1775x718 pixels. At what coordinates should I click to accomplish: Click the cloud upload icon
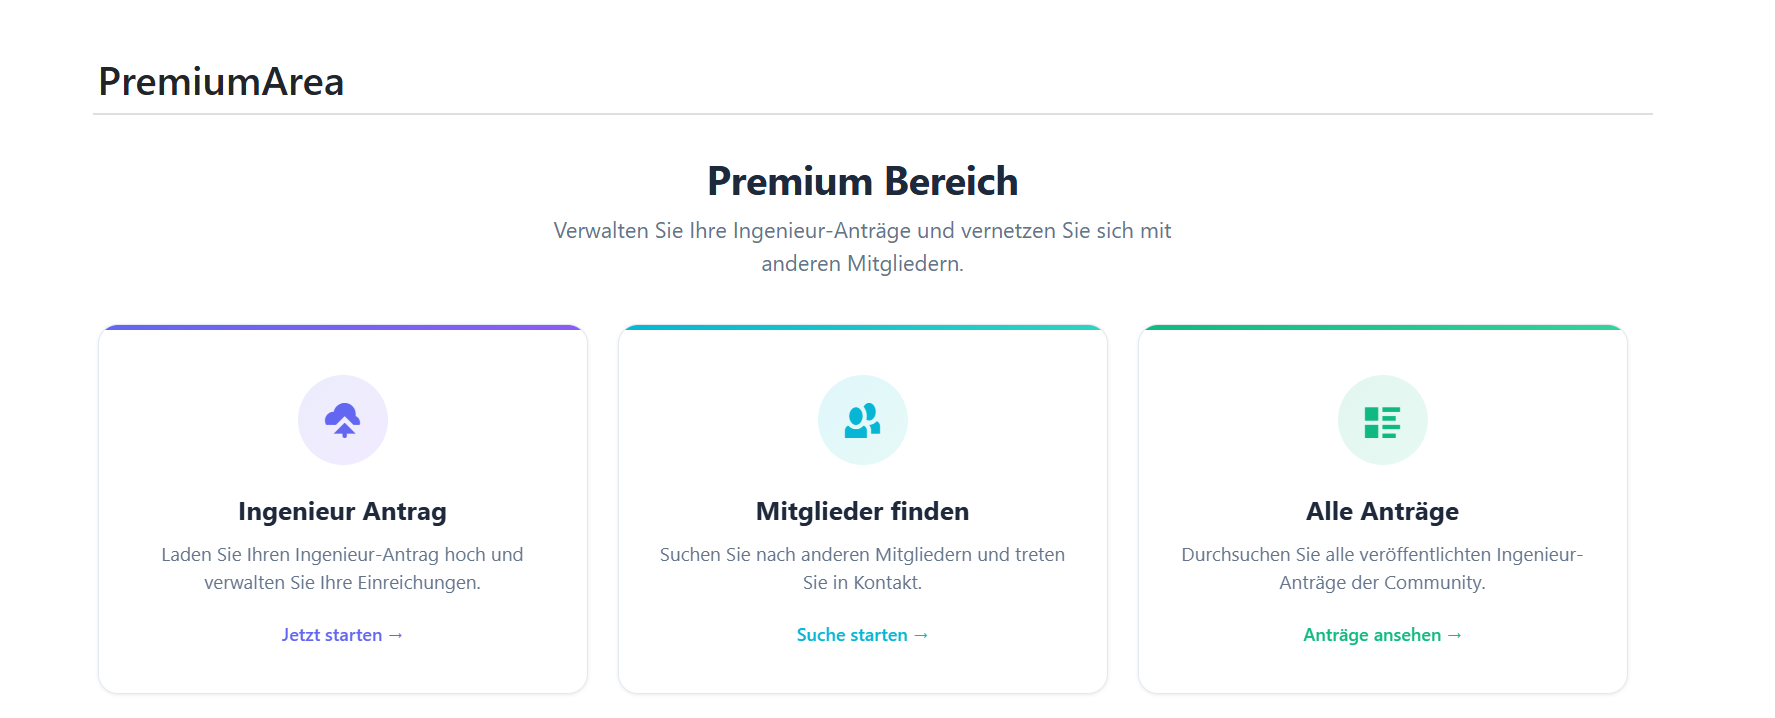[343, 420]
